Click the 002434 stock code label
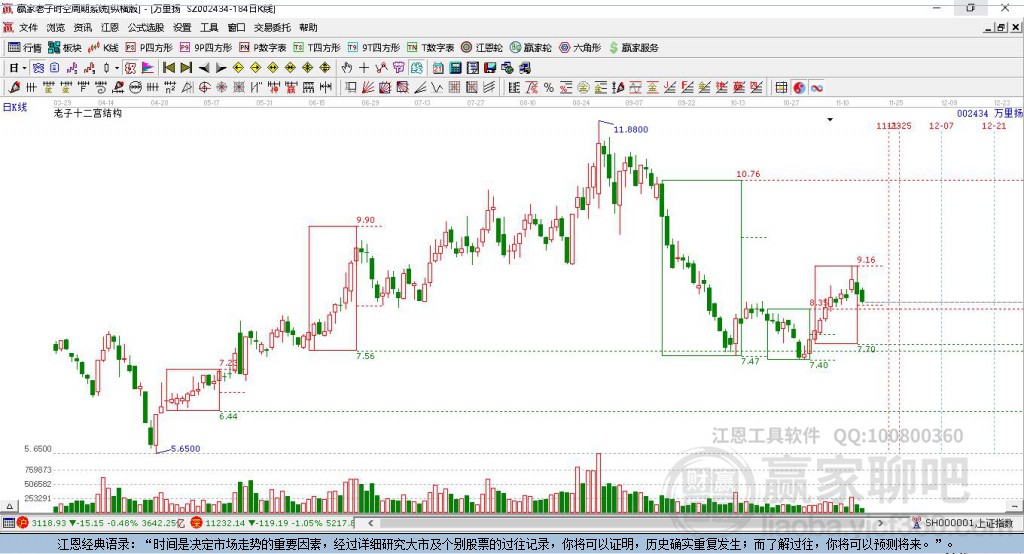 (973, 114)
